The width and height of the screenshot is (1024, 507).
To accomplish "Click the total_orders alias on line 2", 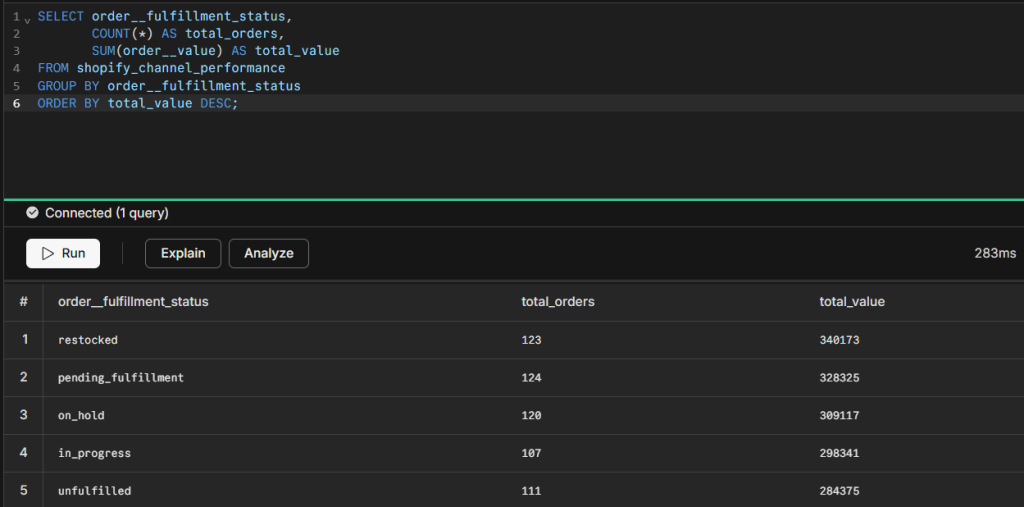I will [231, 33].
